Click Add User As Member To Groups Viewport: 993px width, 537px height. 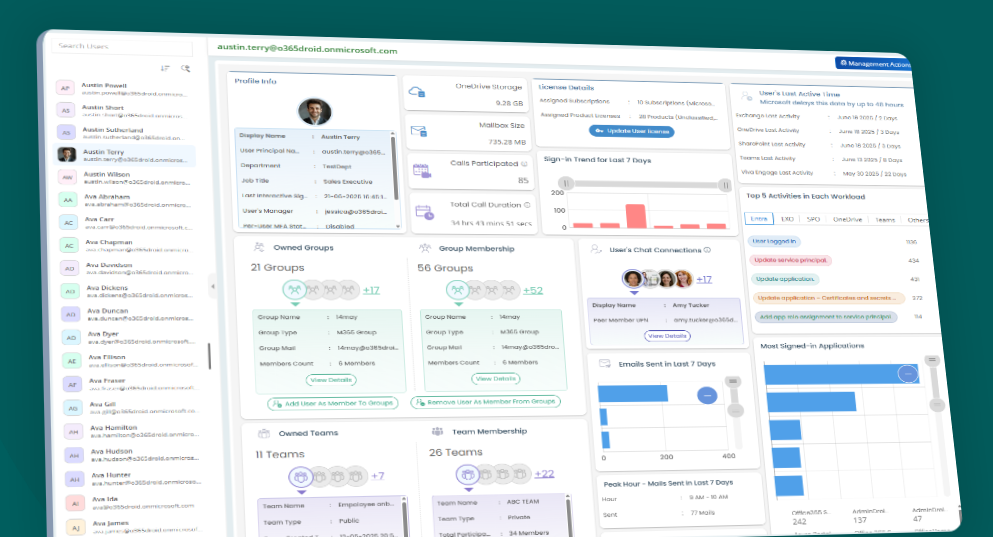pos(333,402)
